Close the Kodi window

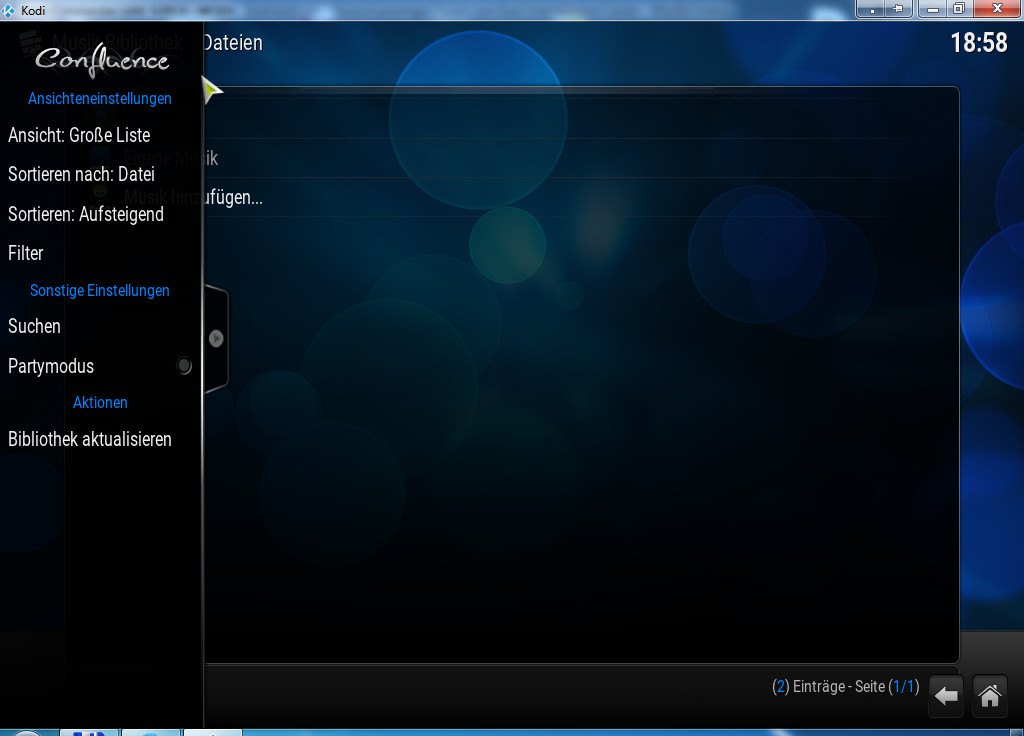[x=997, y=8]
